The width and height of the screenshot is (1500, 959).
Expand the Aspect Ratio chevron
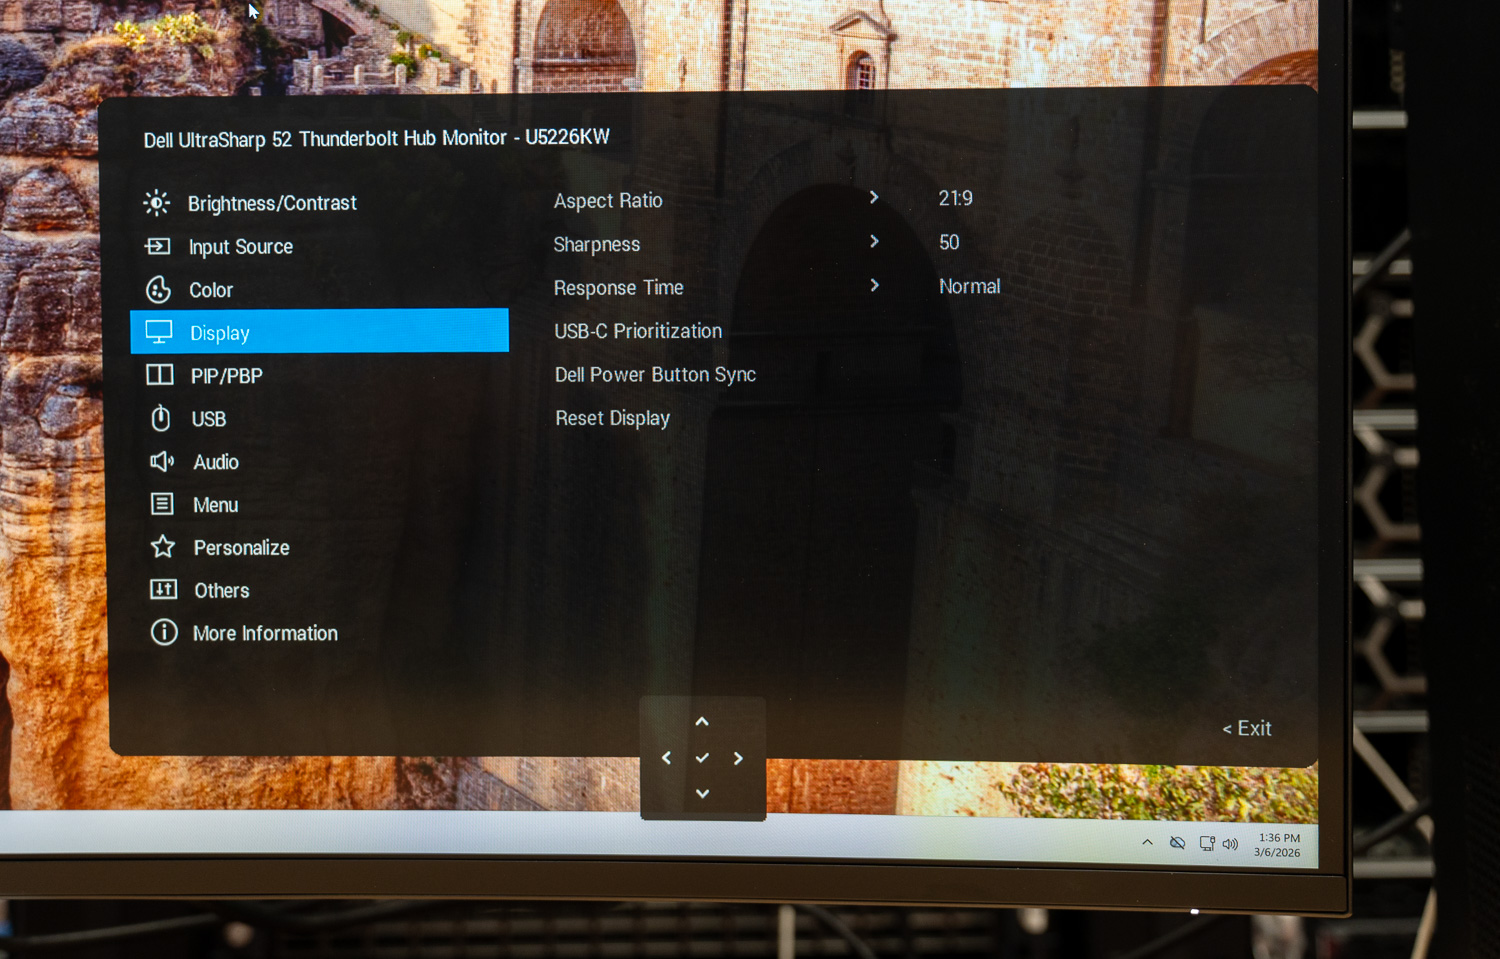[x=874, y=198]
